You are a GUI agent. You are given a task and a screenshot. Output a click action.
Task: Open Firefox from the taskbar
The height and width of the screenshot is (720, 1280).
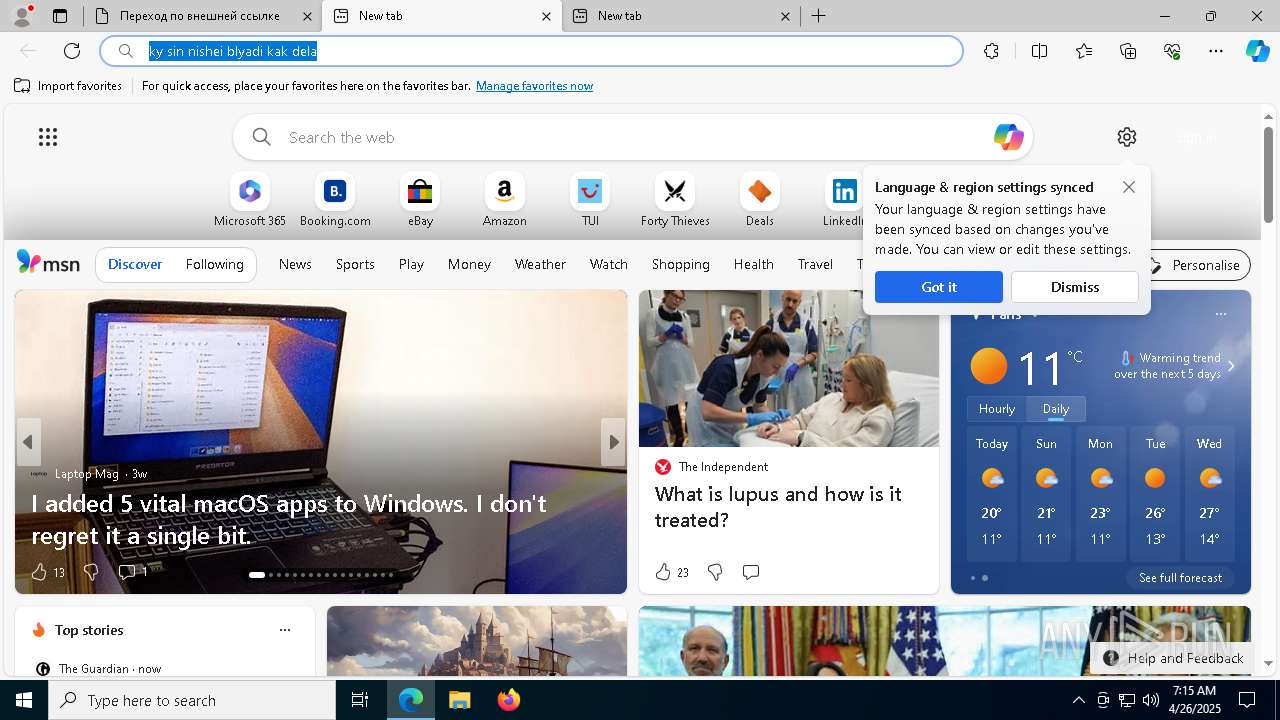pyautogui.click(x=509, y=700)
